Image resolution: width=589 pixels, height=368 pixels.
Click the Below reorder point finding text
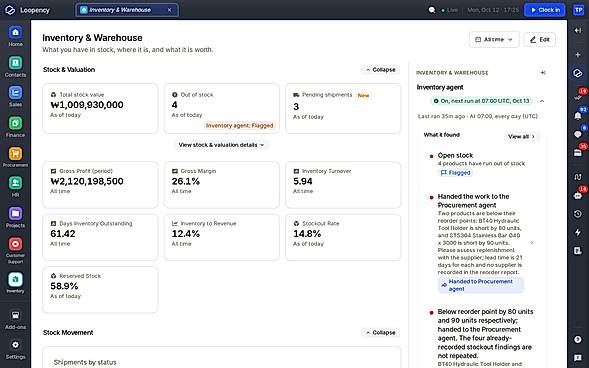[x=485, y=333]
